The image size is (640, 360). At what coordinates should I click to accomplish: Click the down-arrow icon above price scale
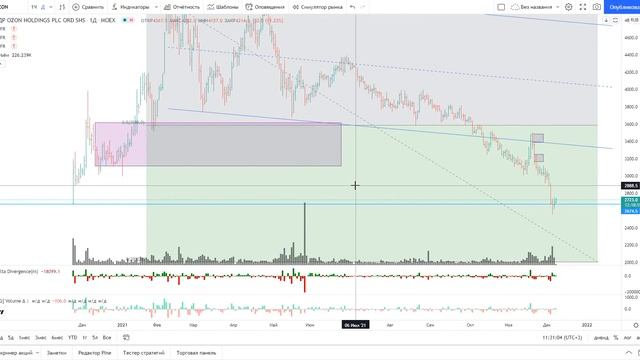[606, 20]
